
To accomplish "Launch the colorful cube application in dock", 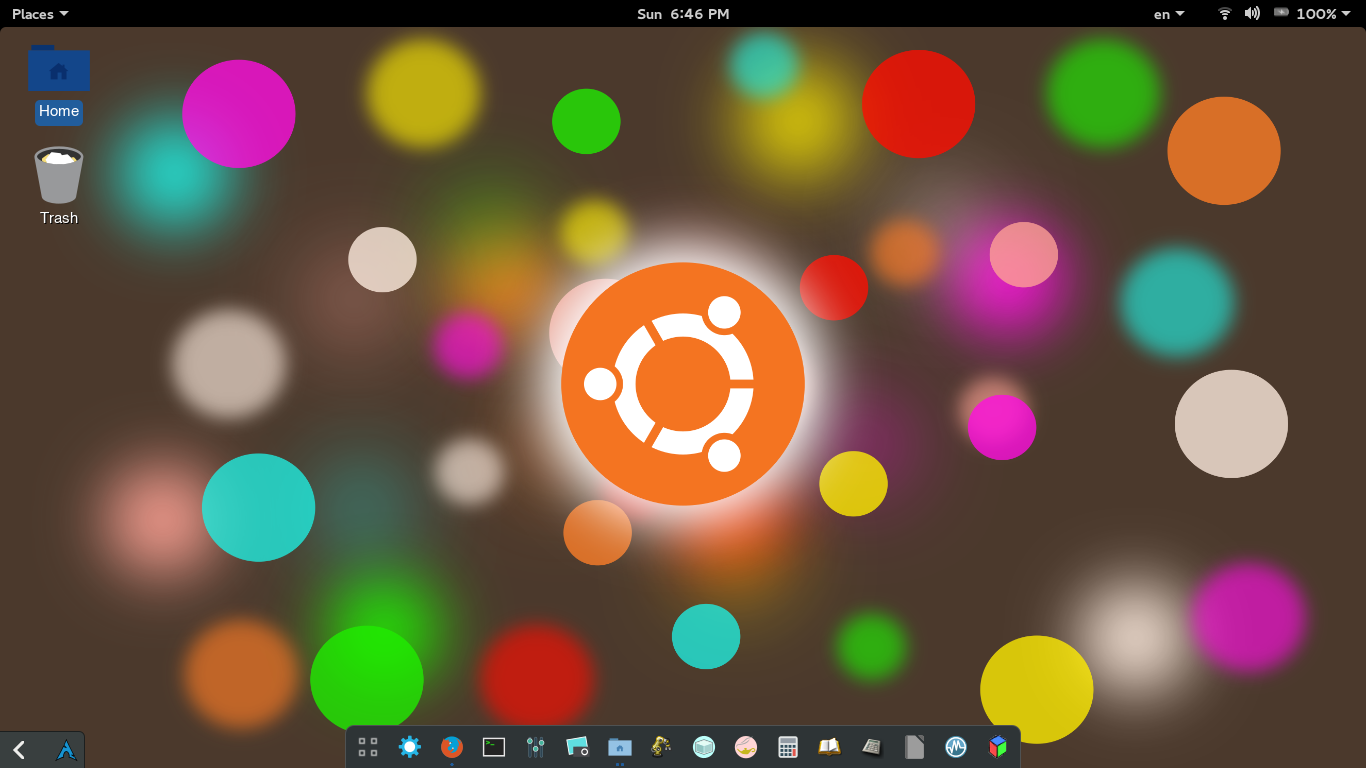I will point(998,747).
